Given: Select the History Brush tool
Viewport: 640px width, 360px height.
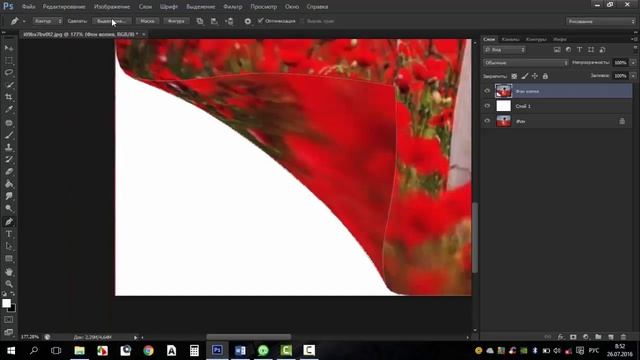Looking at the screenshot, I should pyautogui.click(x=9, y=160).
